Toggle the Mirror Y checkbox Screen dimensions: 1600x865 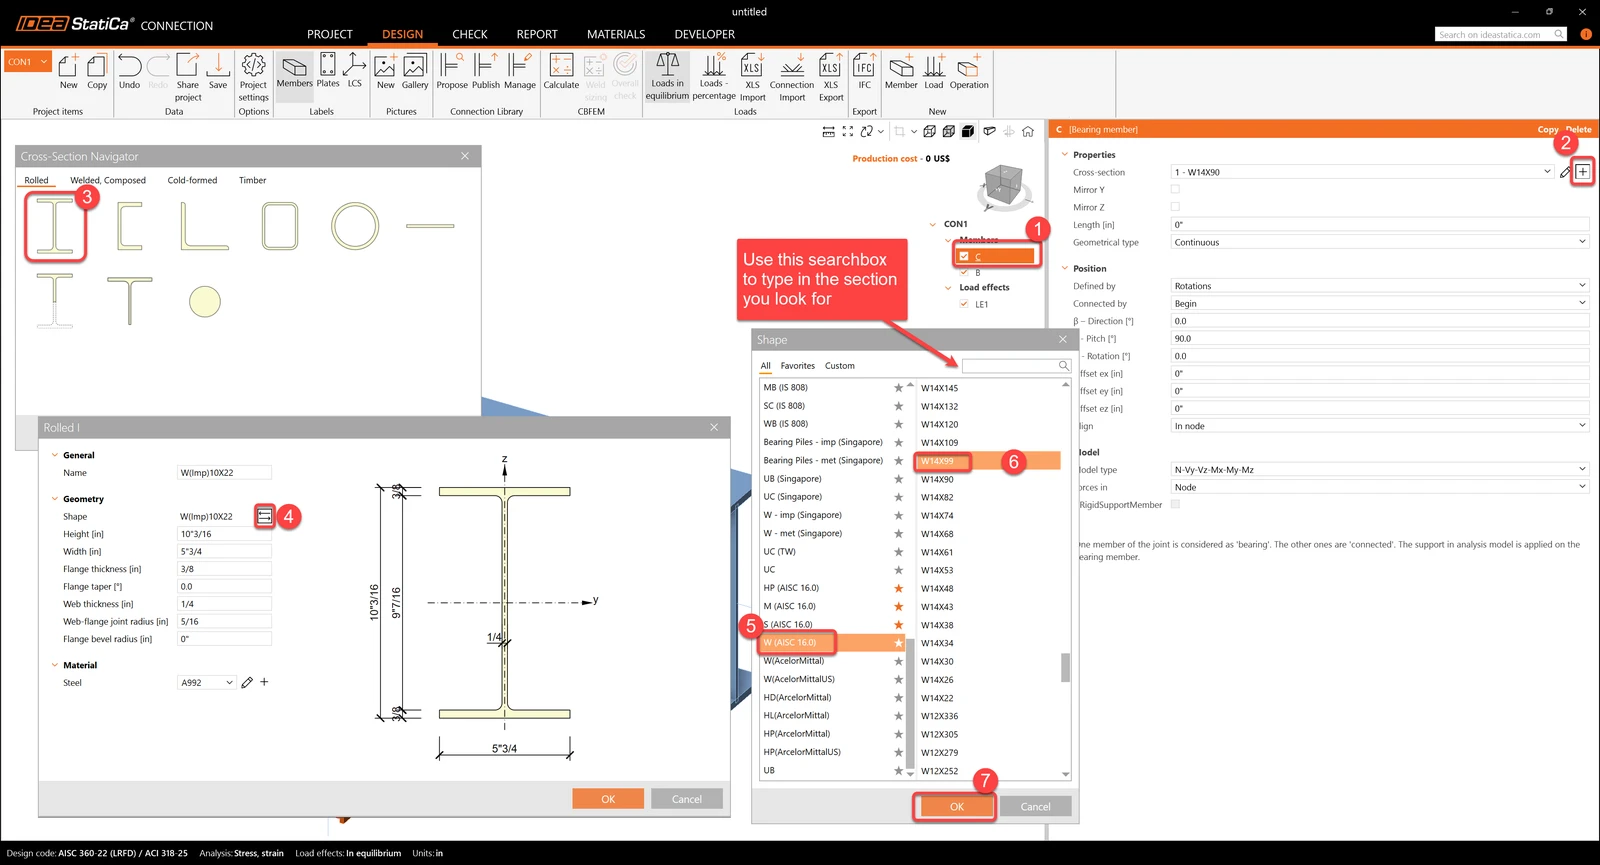[x=1175, y=189]
